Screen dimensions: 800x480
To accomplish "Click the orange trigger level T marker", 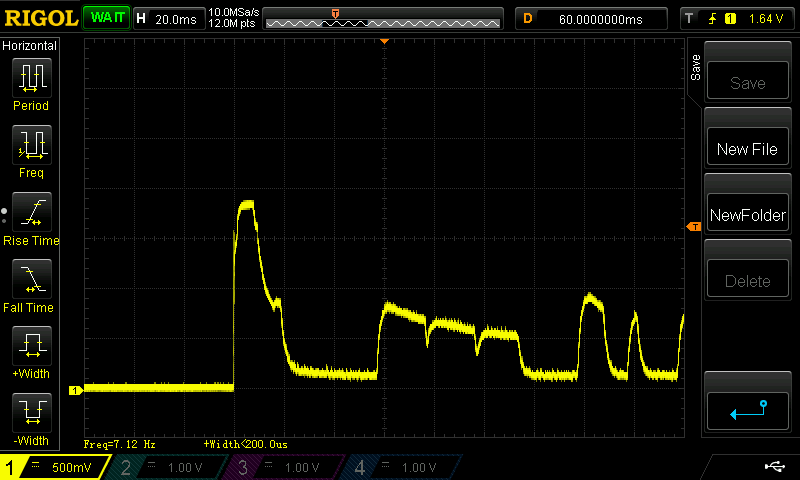I will (x=694, y=226).
